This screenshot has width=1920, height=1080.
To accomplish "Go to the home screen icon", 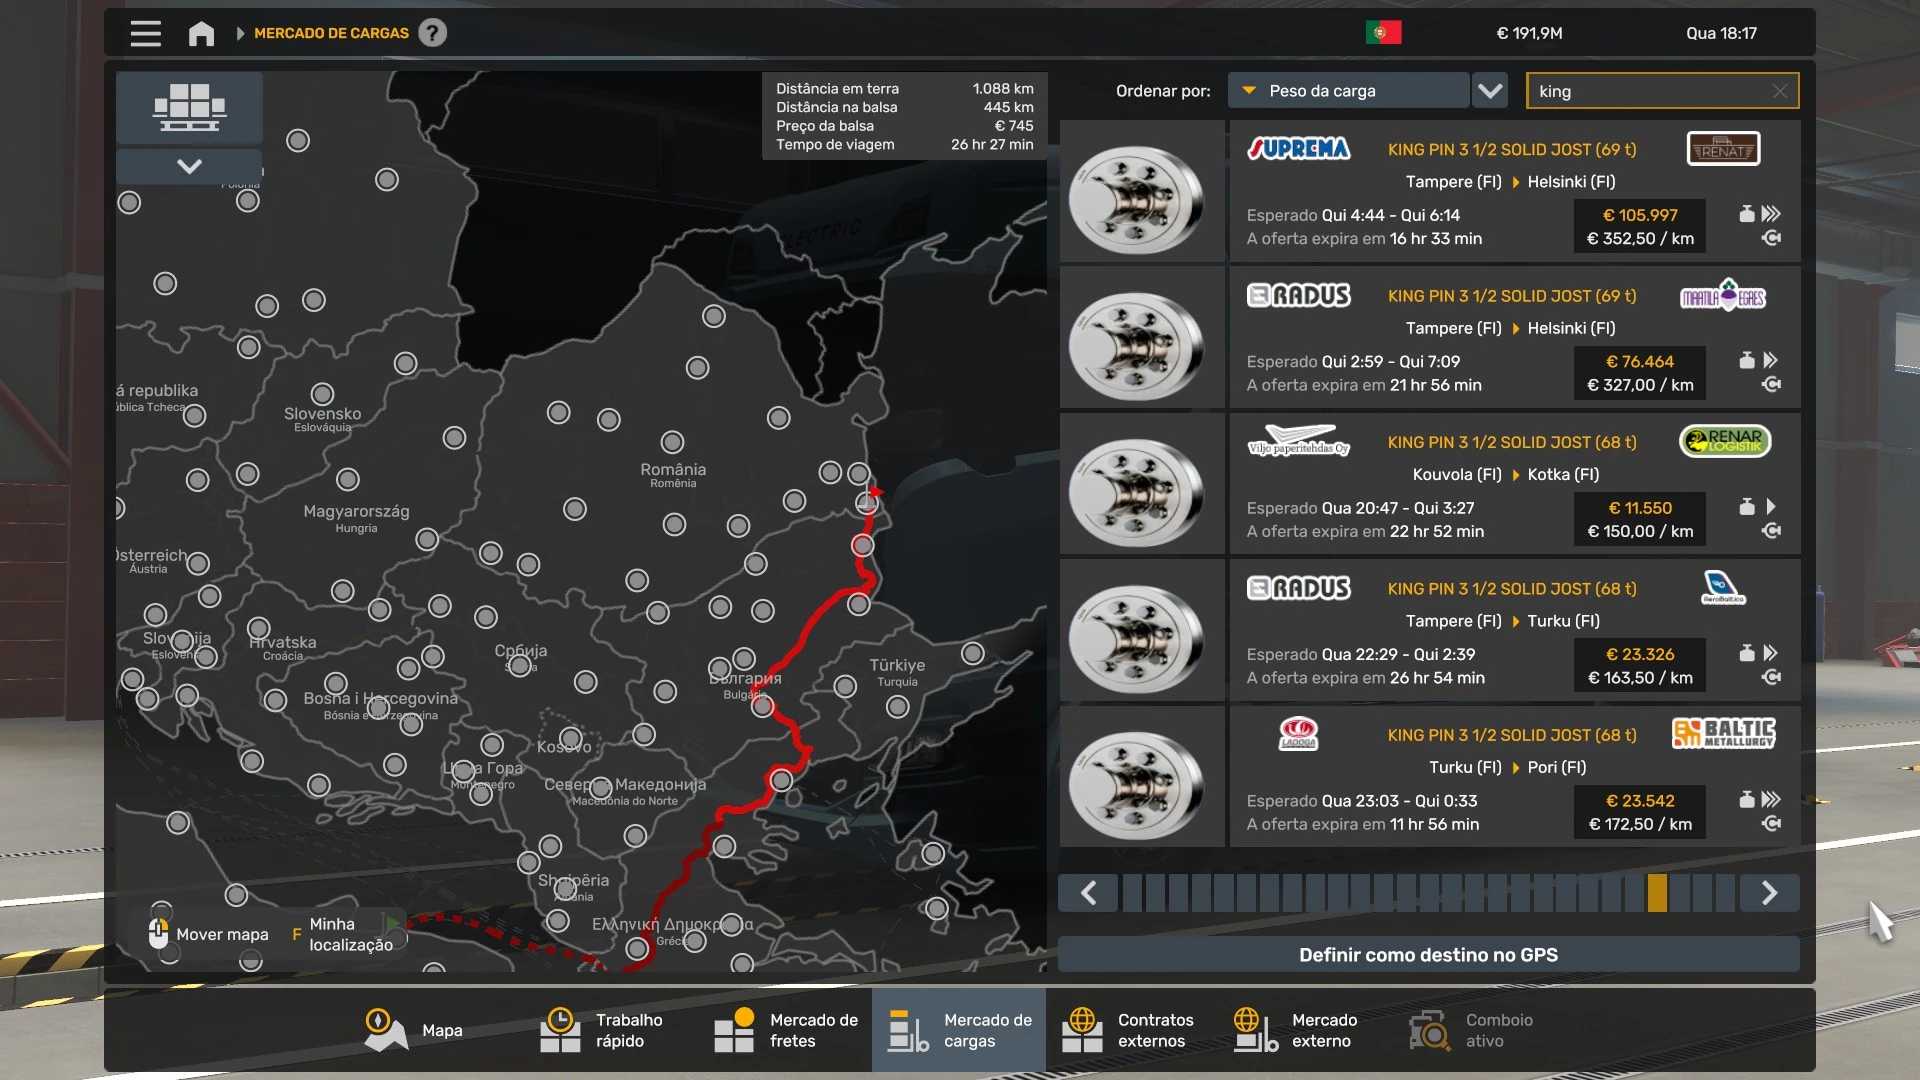I will click(x=201, y=34).
